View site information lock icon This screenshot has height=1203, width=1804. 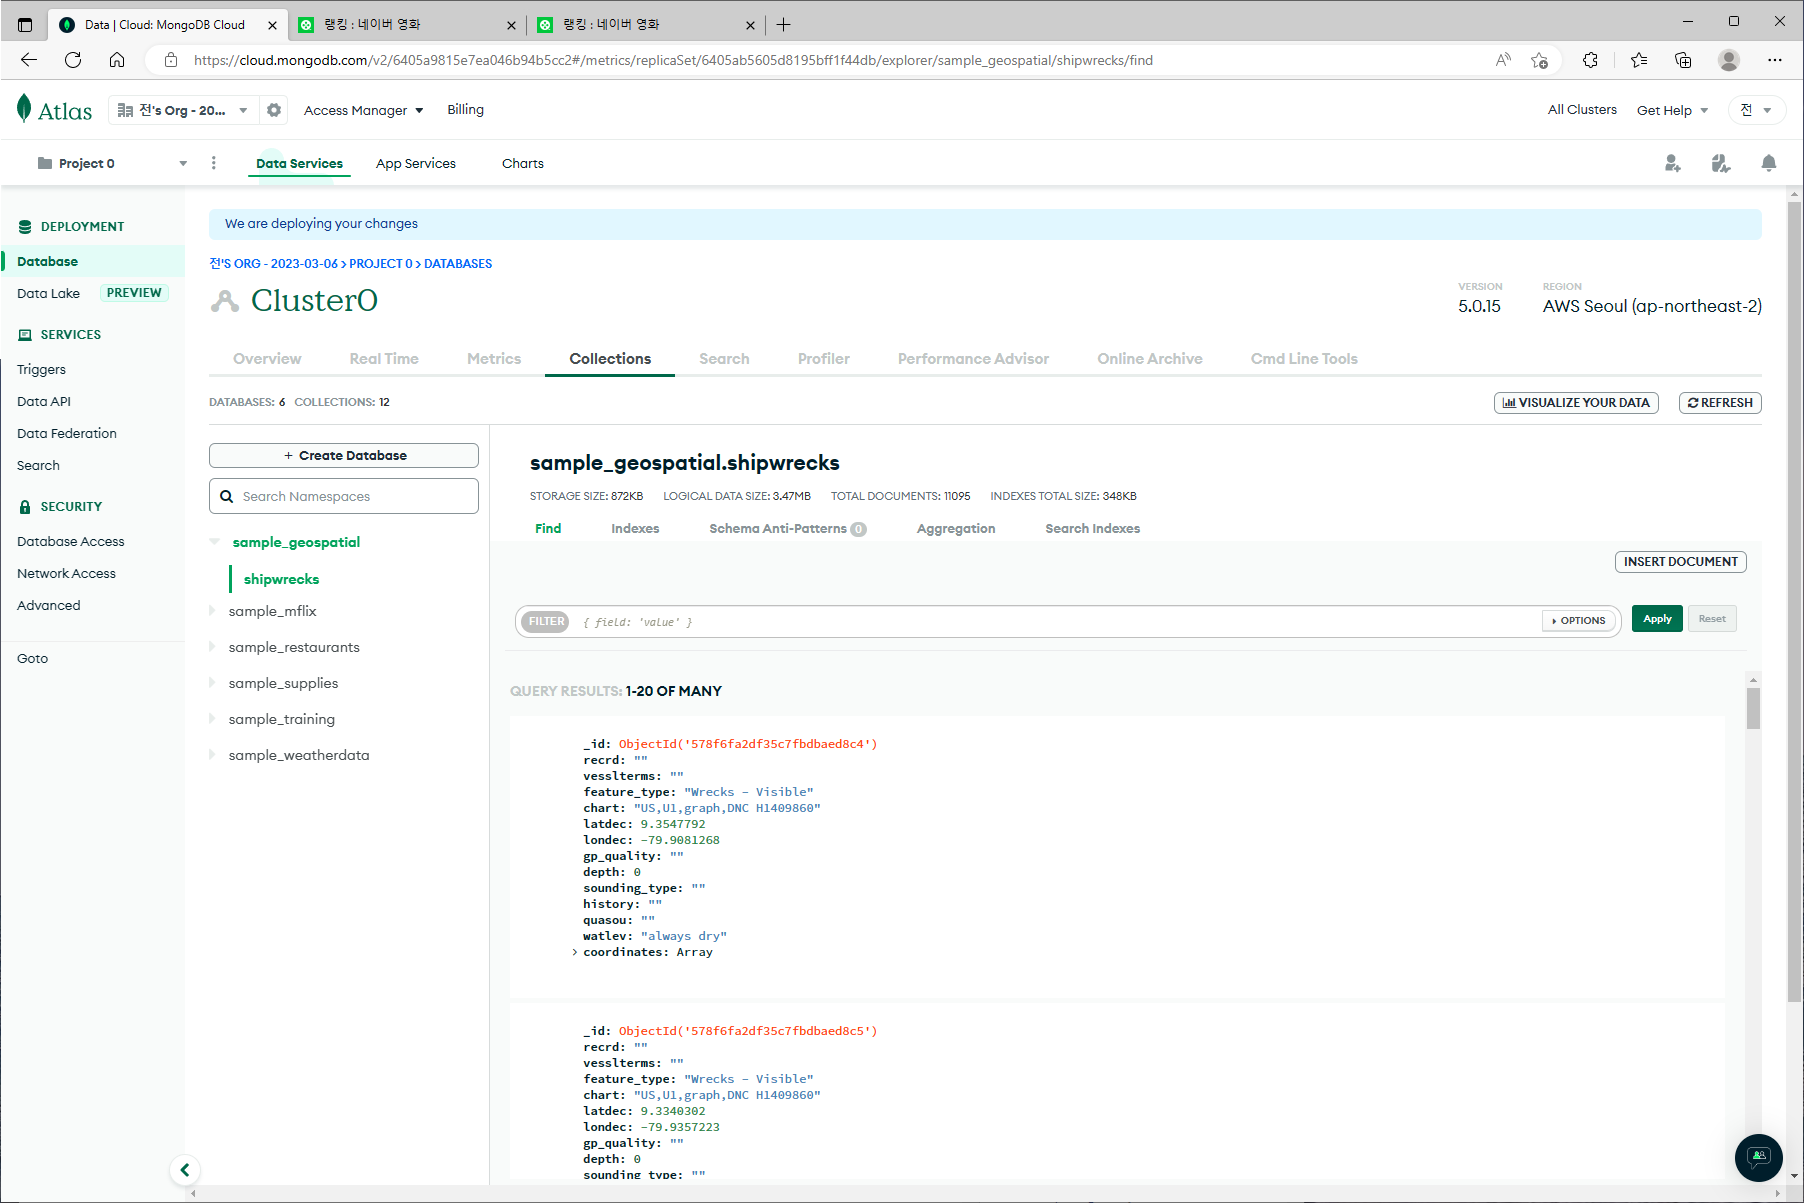tap(171, 60)
